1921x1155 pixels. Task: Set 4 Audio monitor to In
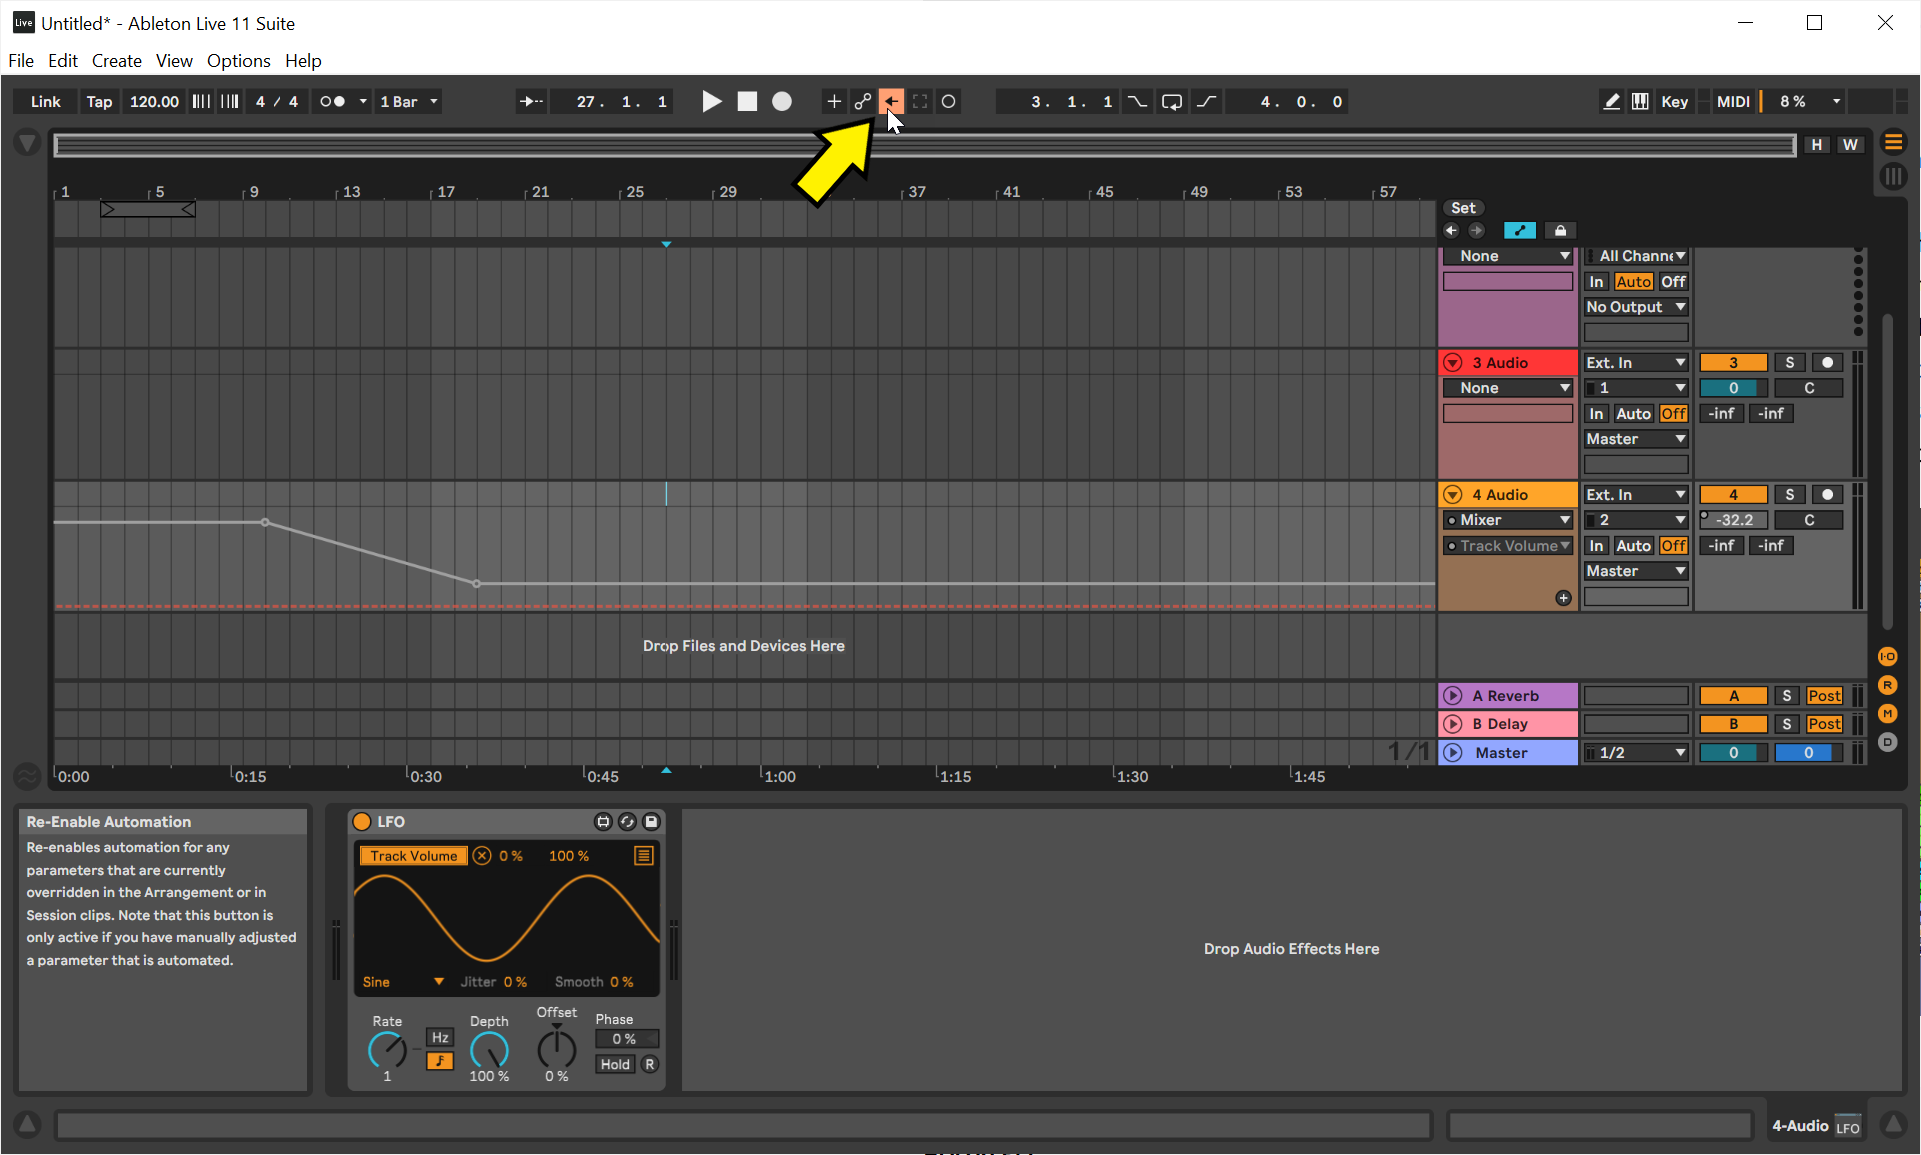(1596, 545)
